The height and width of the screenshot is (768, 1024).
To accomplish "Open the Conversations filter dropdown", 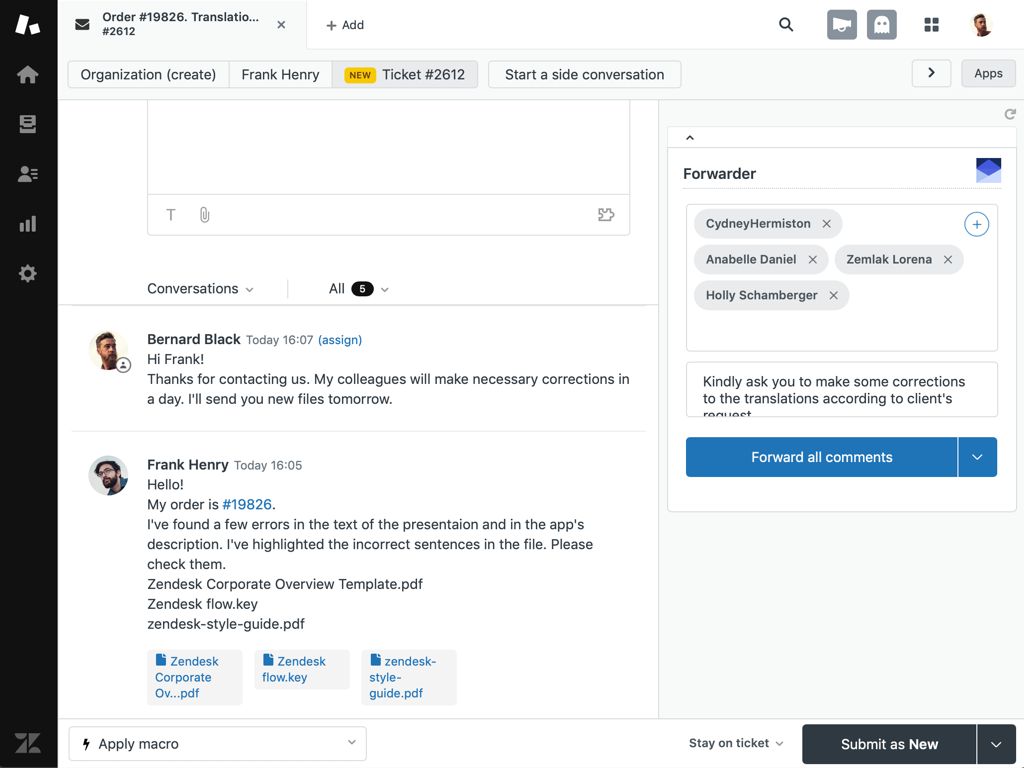I will tap(199, 288).
